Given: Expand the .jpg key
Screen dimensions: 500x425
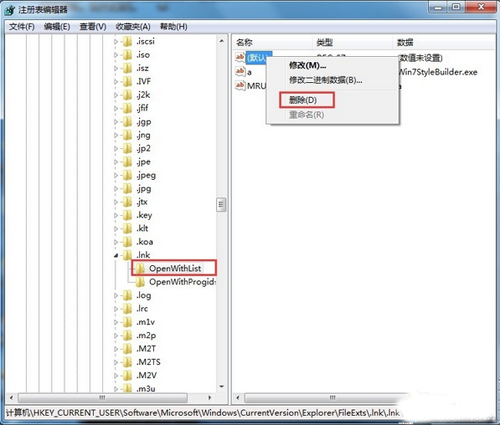Looking at the screenshot, I should click(x=116, y=189).
